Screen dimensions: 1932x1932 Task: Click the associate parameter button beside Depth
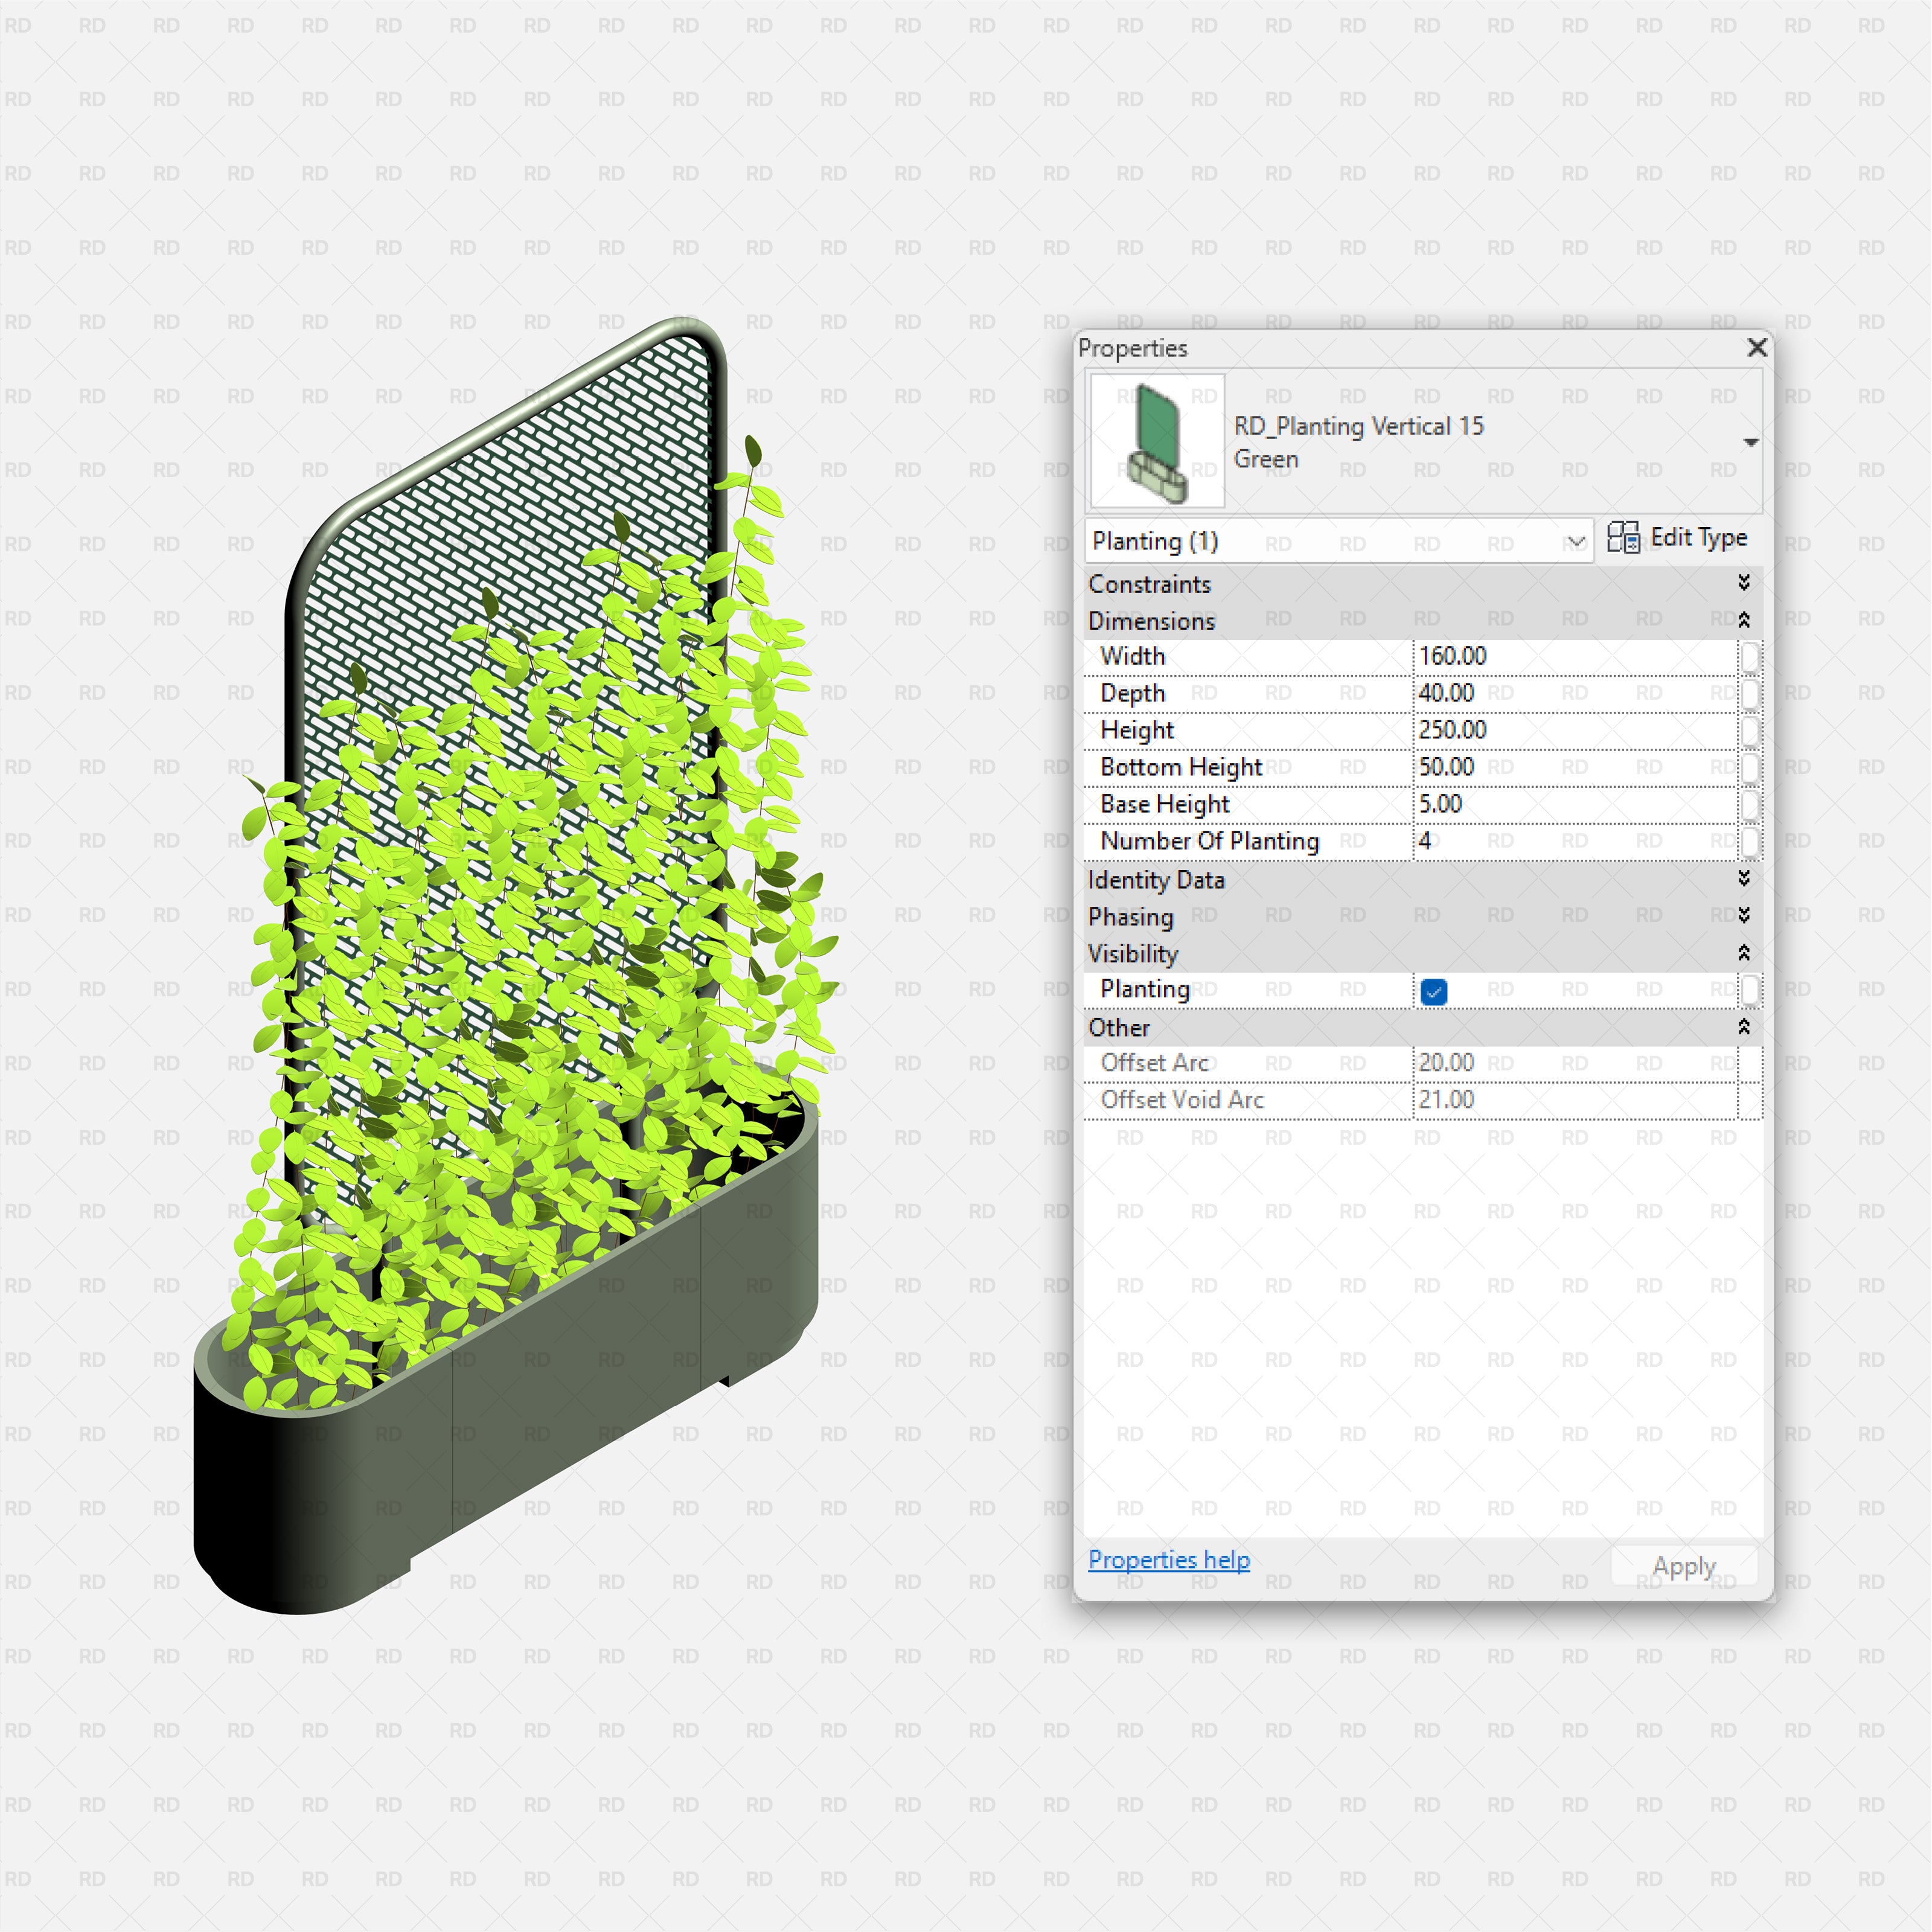[x=1750, y=693]
